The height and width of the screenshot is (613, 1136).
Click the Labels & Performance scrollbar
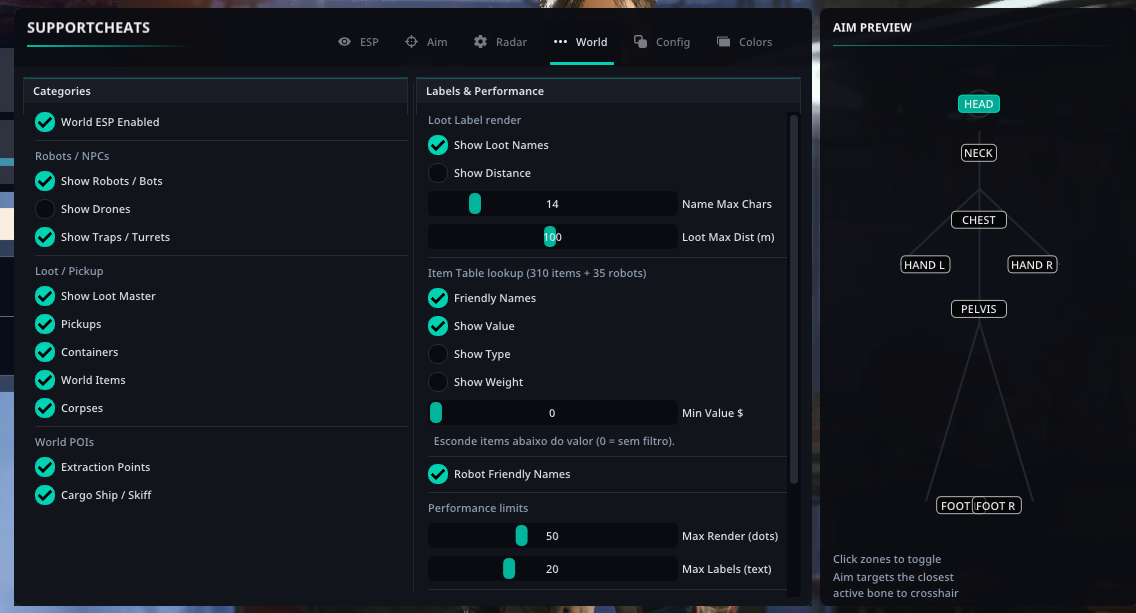tap(793, 299)
